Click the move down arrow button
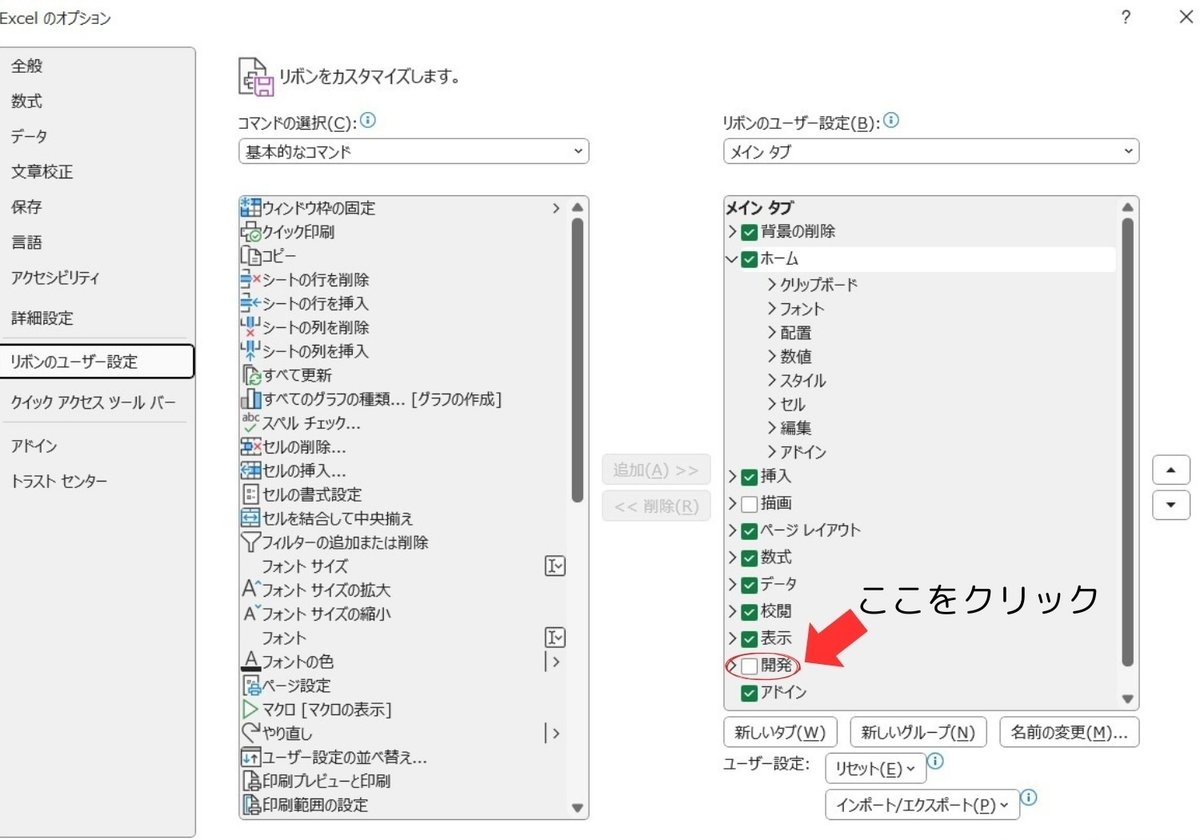The height and width of the screenshot is (840, 1200). tap(1171, 506)
